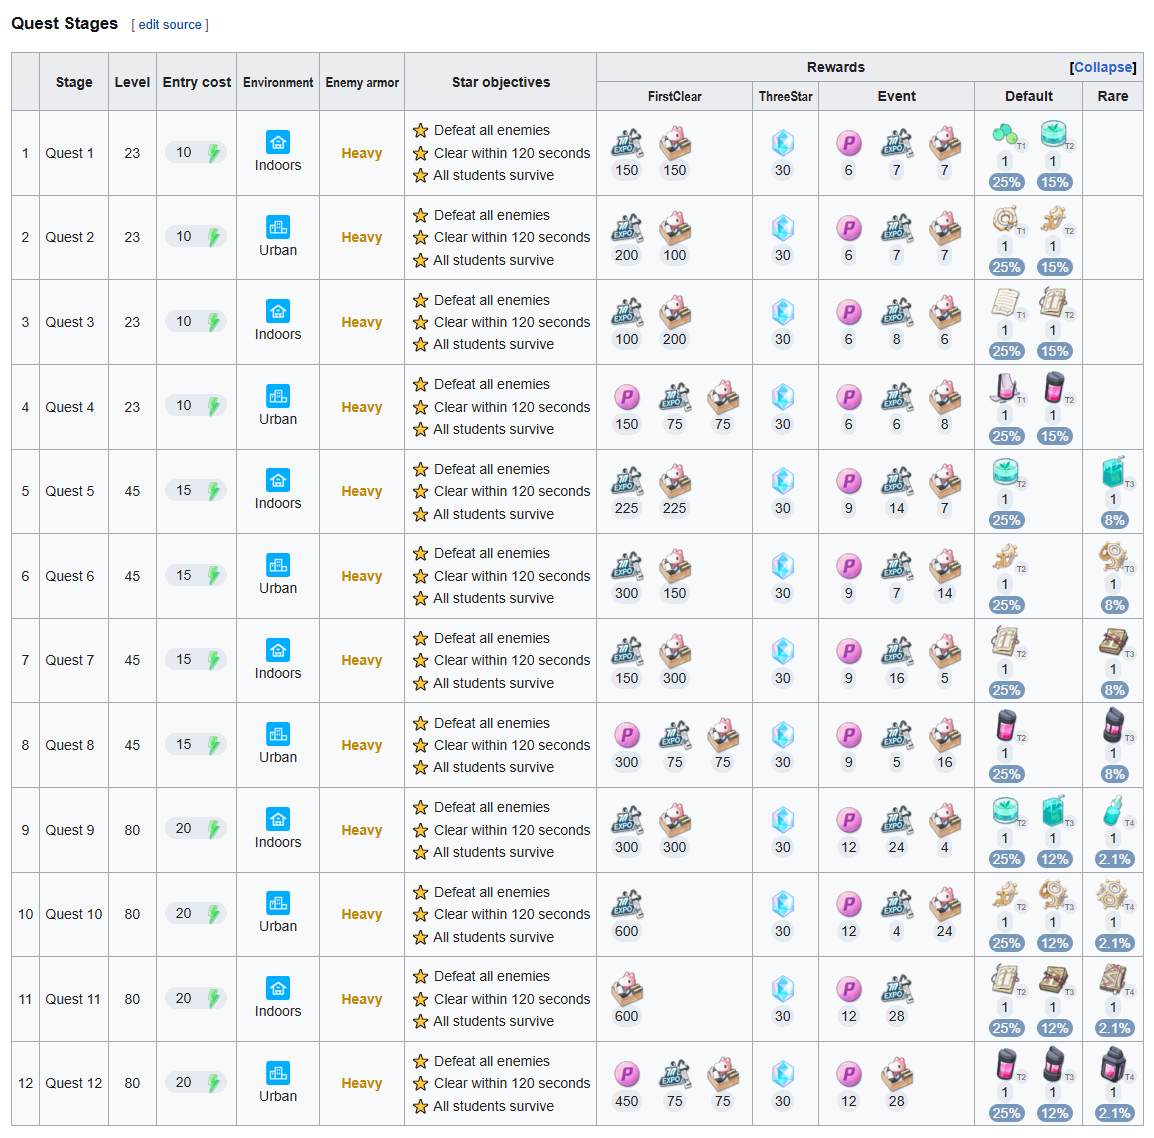Viewport: 1154px width, 1138px height.
Task: Click Quest 1 ThreeStar pyroxene gem icon
Action: tap(782, 143)
